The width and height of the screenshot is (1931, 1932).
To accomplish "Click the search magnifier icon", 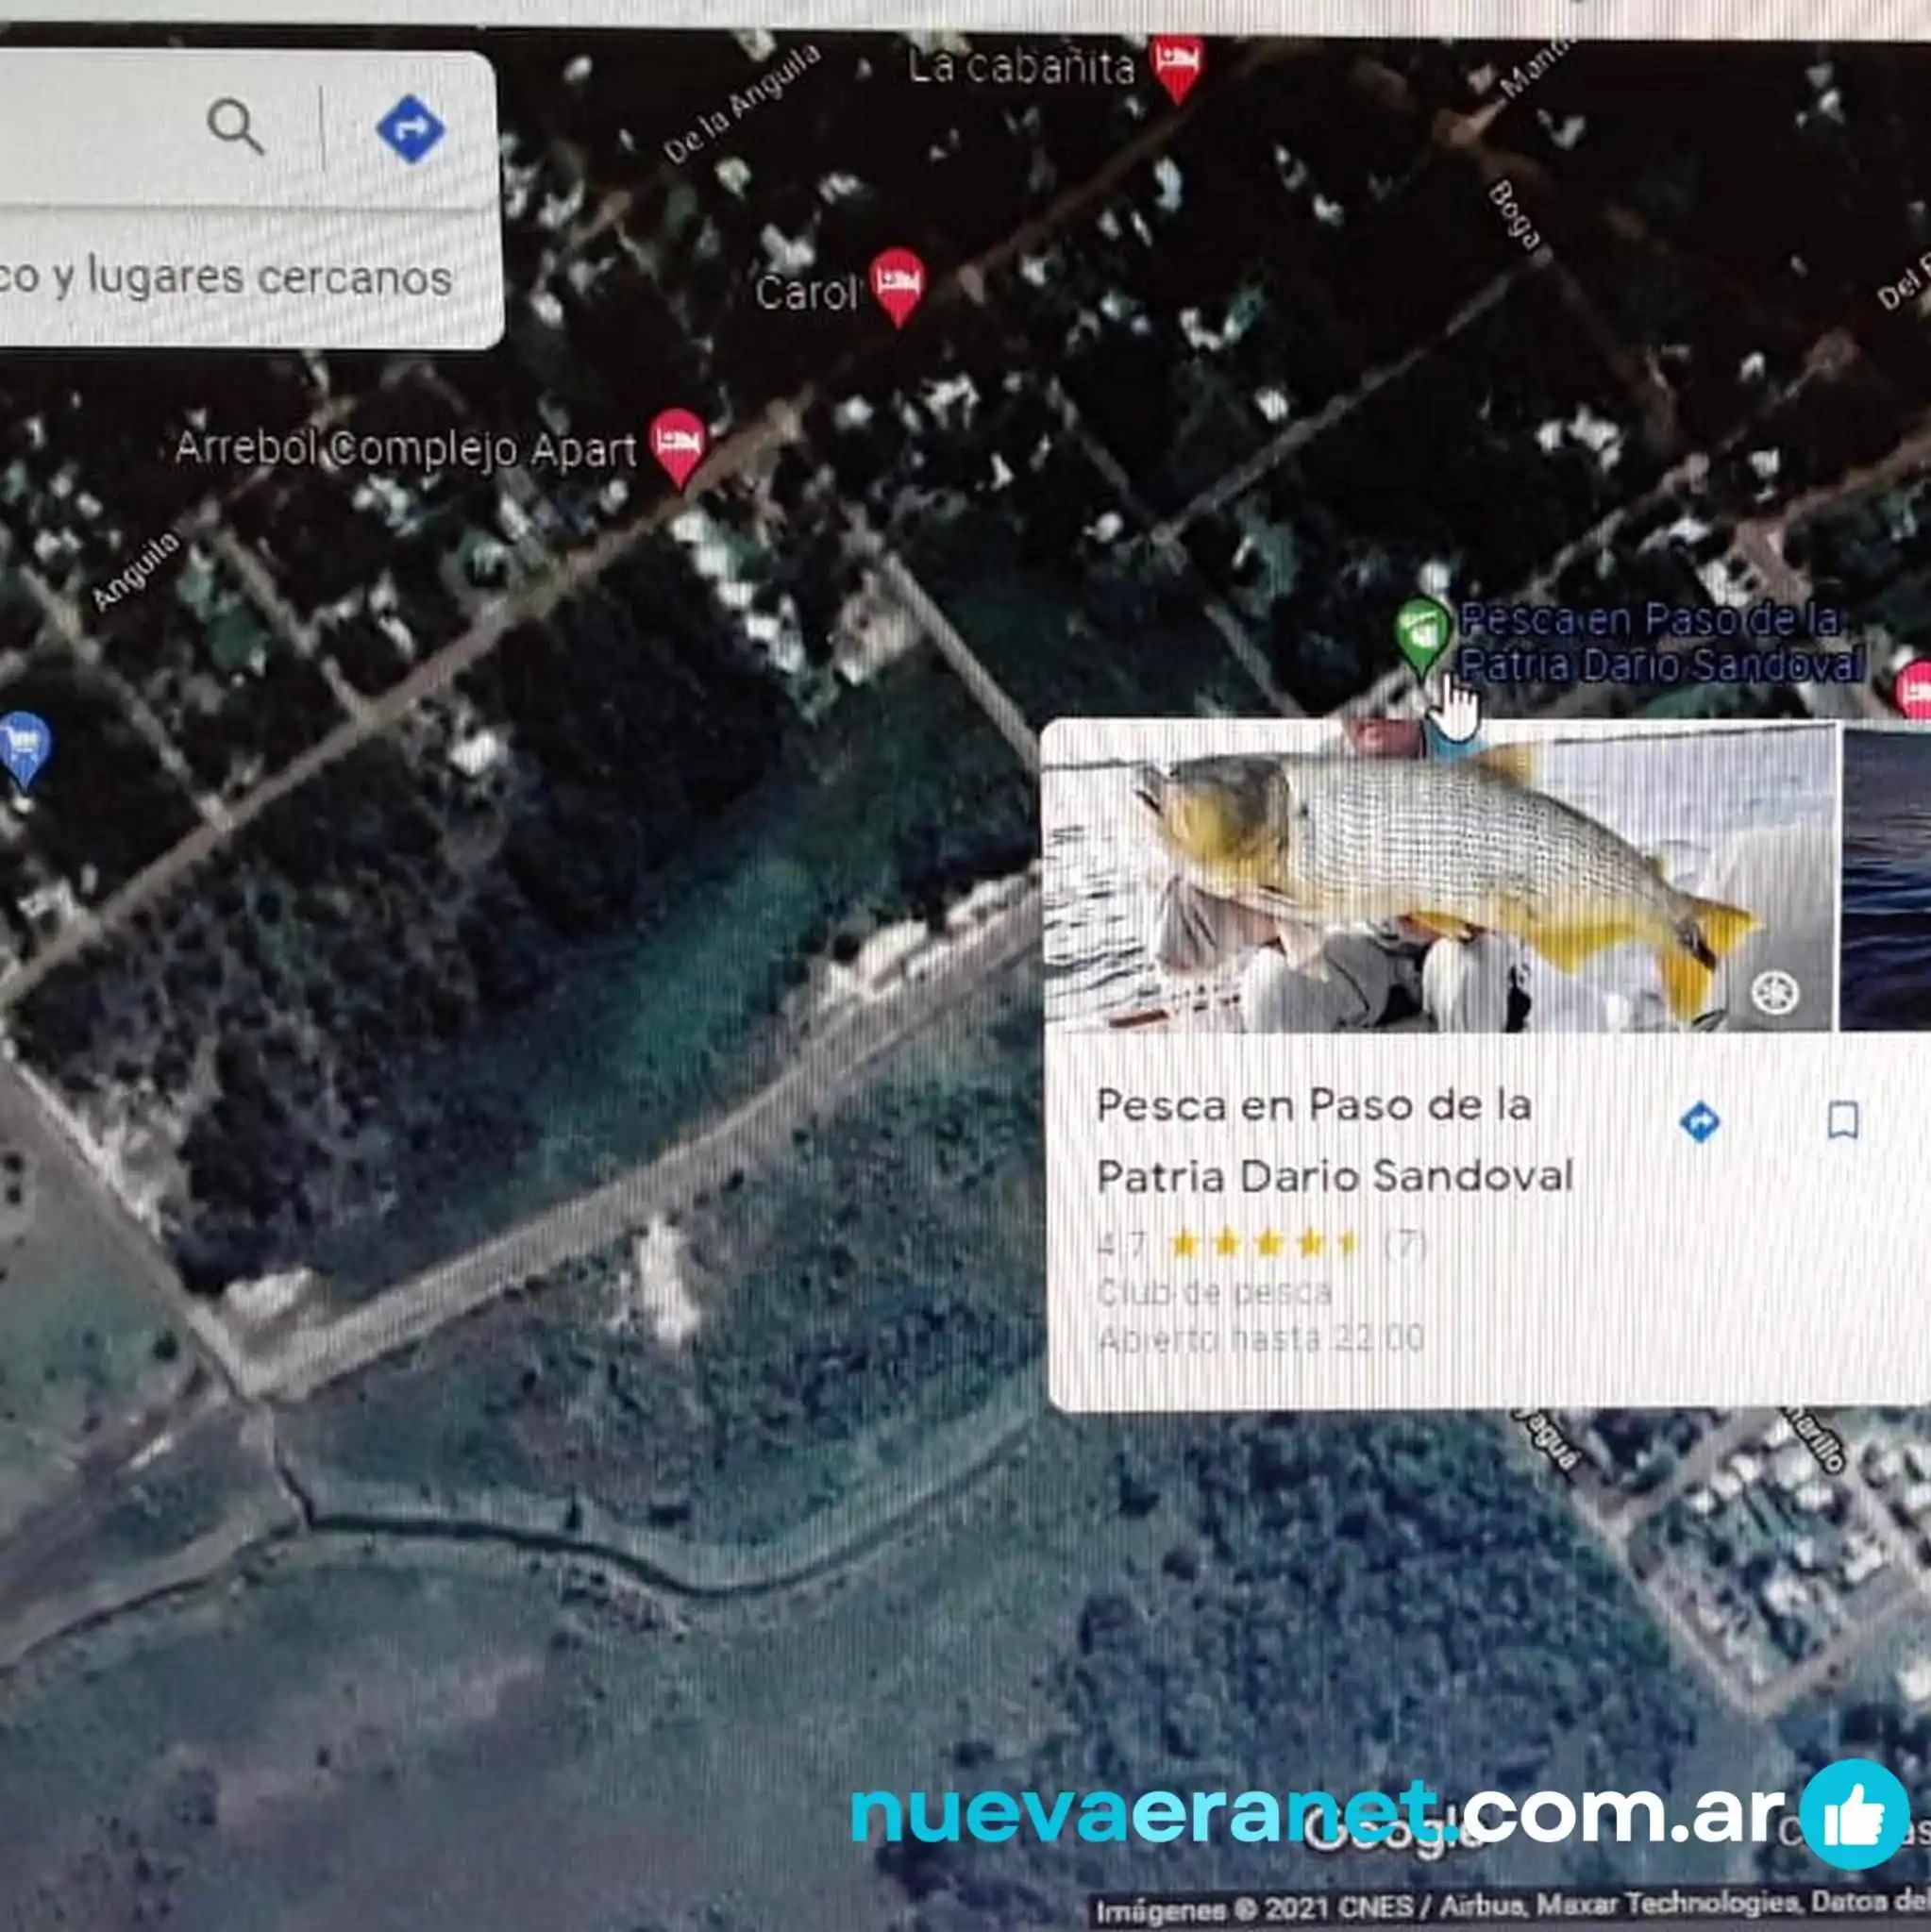I will (x=235, y=126).
